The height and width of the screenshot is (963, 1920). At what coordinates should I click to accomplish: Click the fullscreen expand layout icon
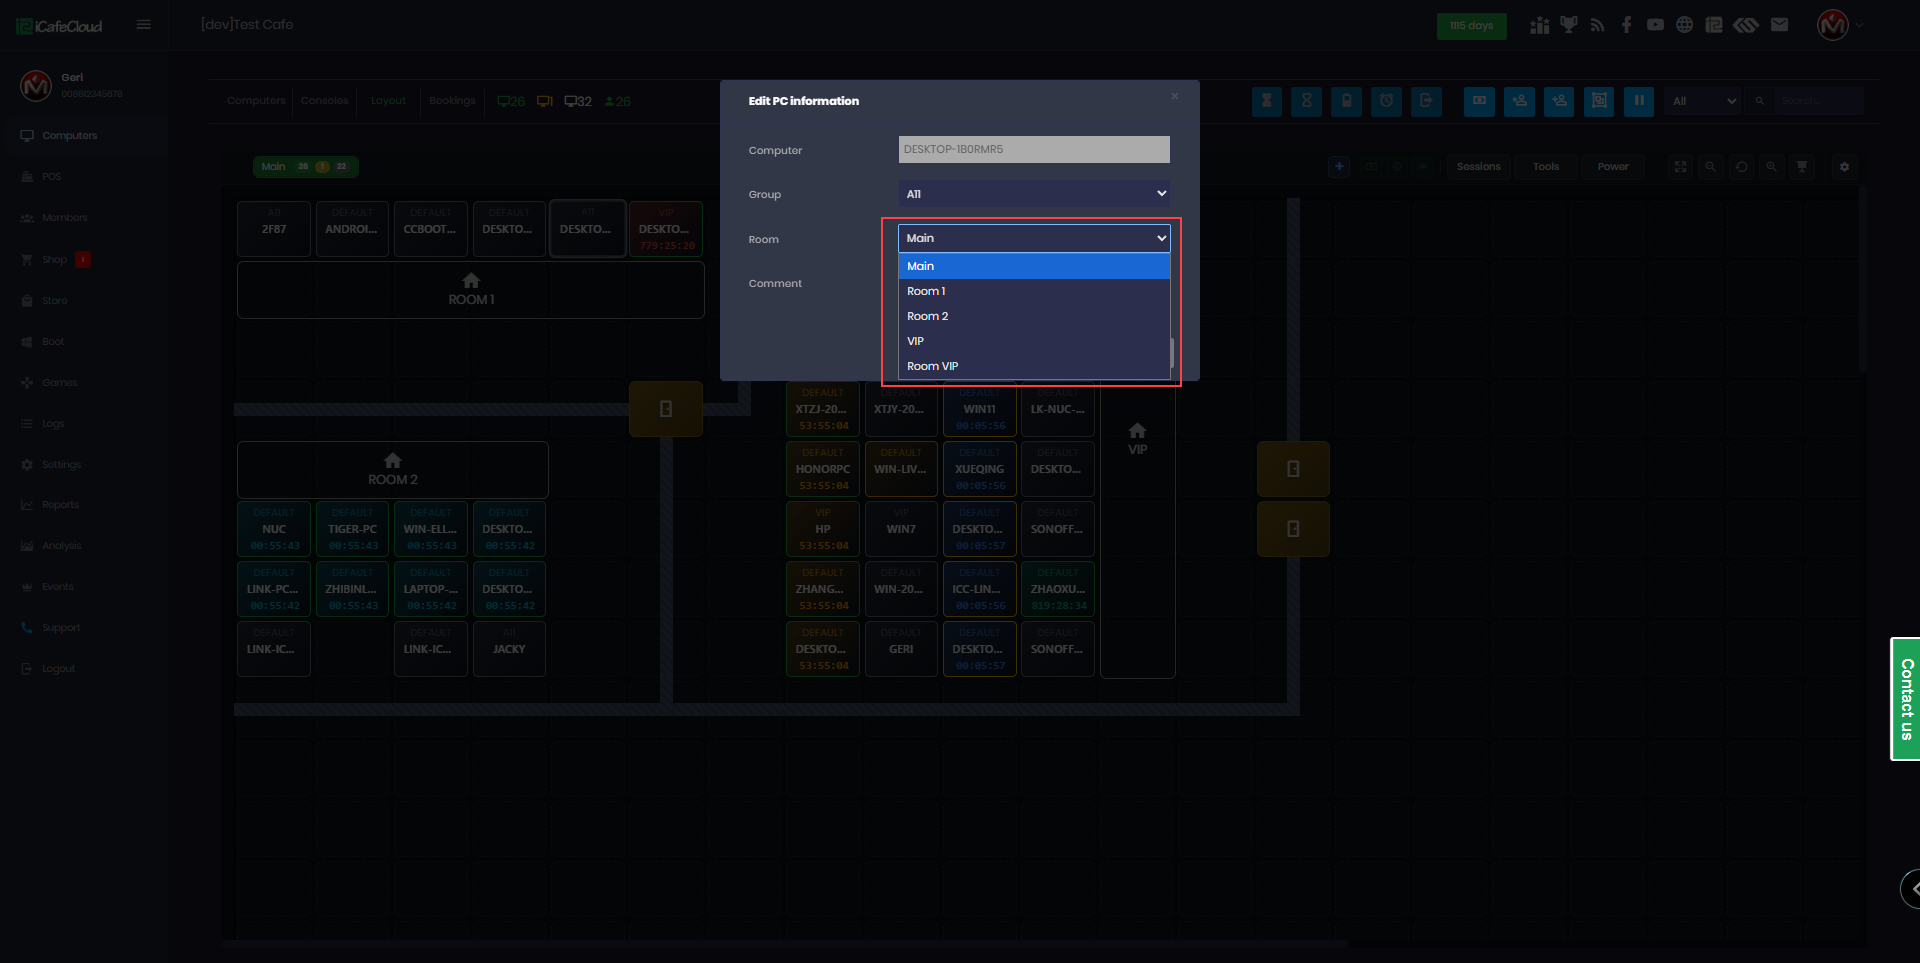click(1681, 167)
